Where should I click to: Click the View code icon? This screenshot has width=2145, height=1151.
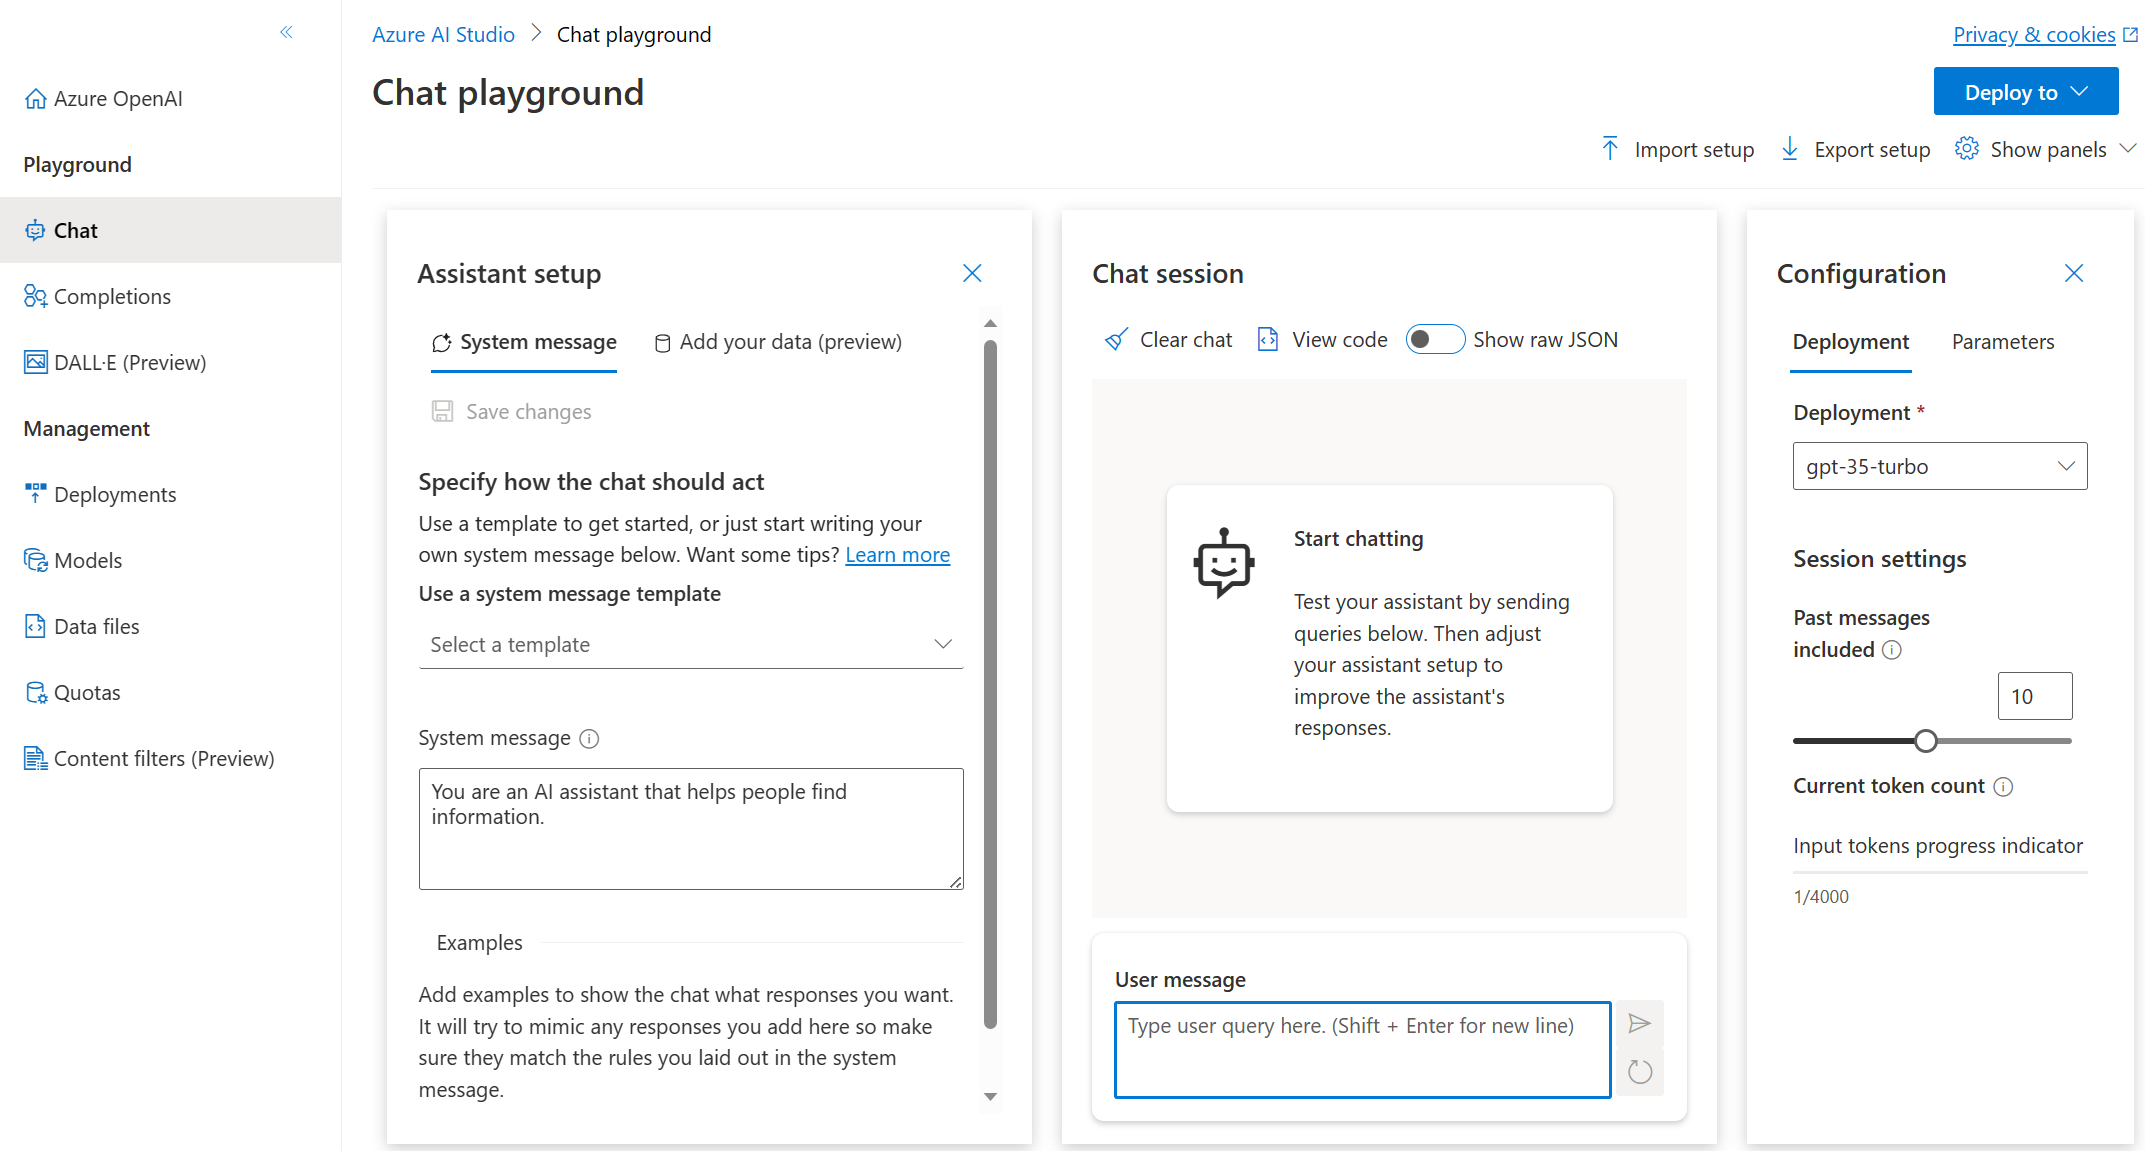(1267, 339)
